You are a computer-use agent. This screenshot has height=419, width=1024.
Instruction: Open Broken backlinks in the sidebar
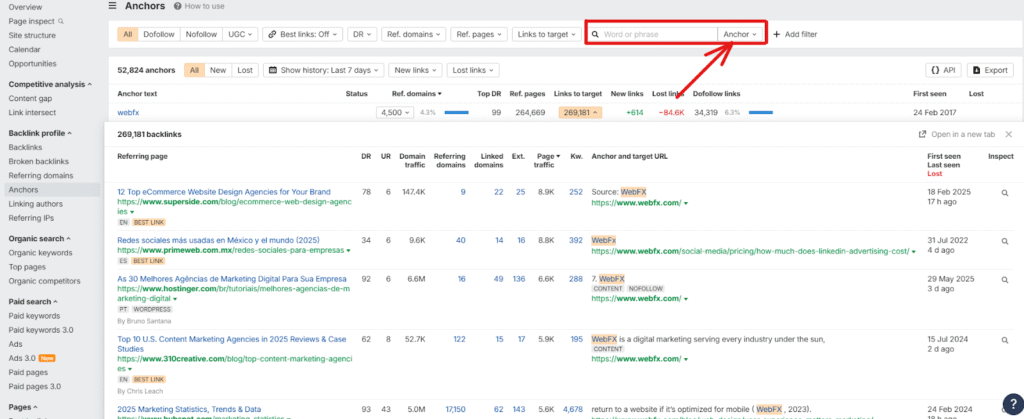point(38,161)
